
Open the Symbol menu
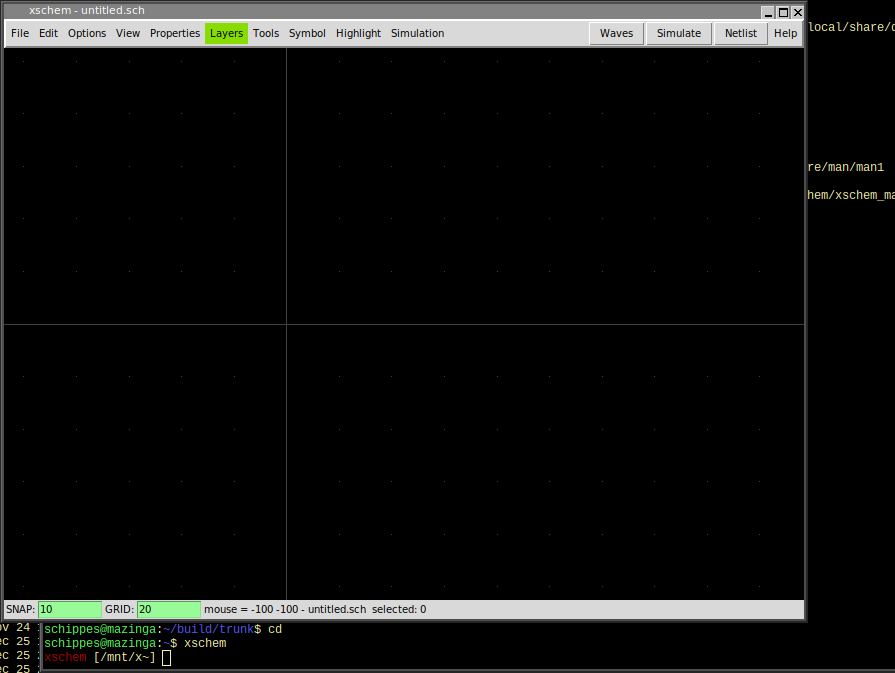pos(307,33)
